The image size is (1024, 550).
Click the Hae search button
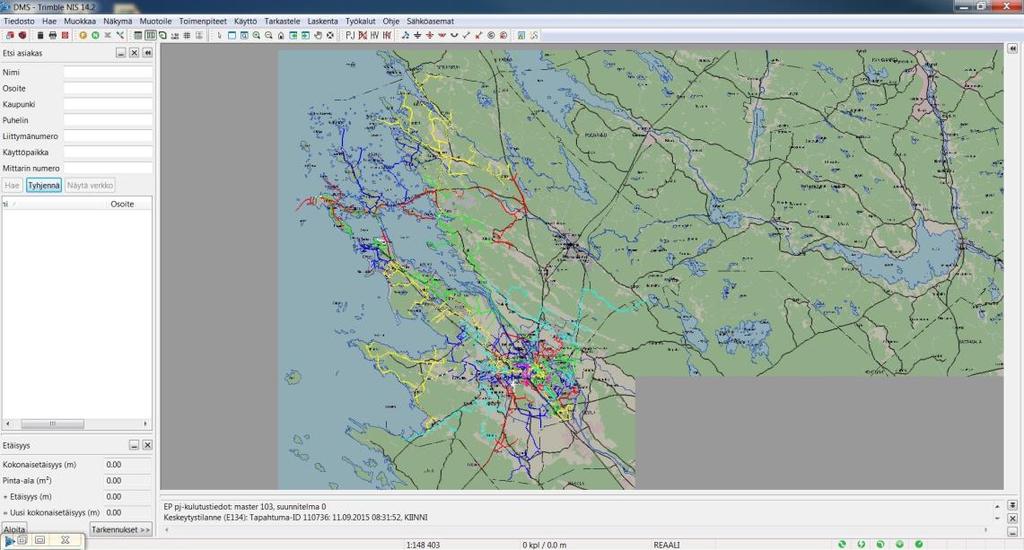pos(12,186)
